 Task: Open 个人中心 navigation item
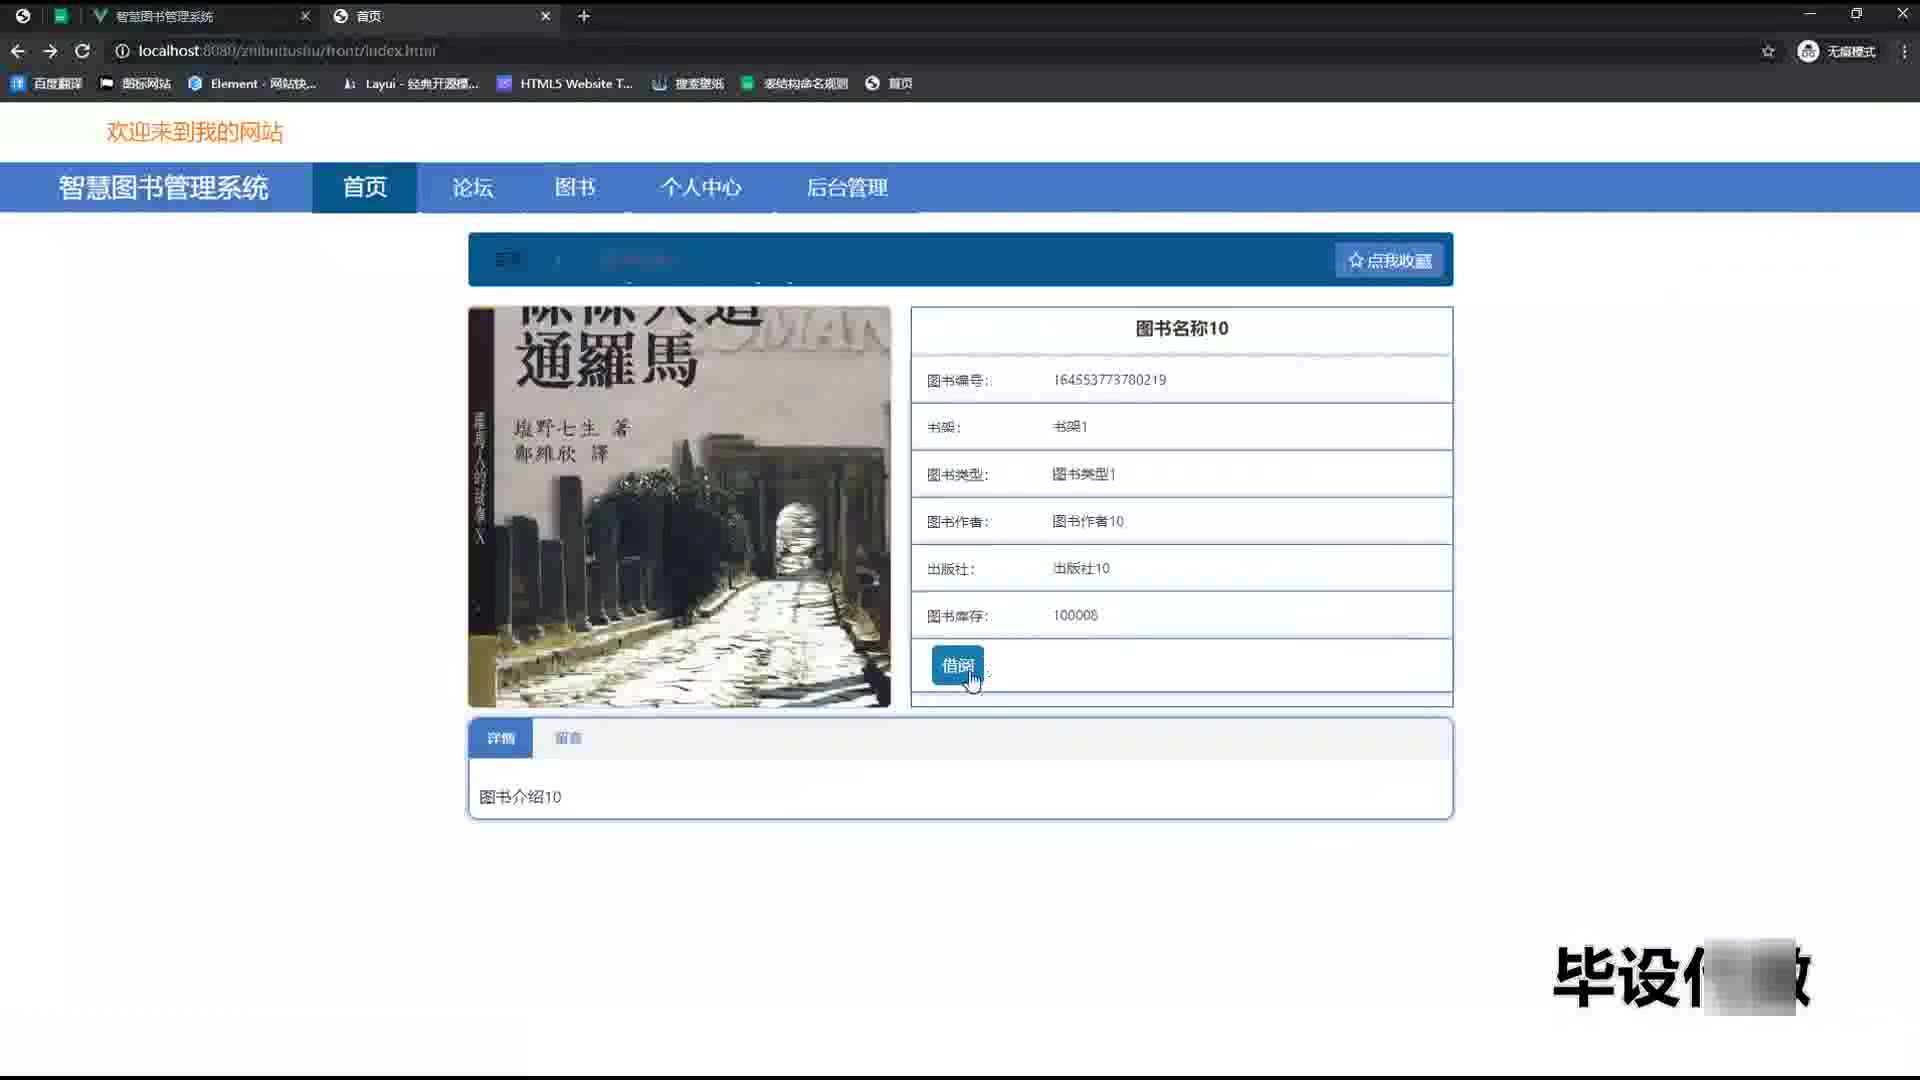[x=700, y=188]
